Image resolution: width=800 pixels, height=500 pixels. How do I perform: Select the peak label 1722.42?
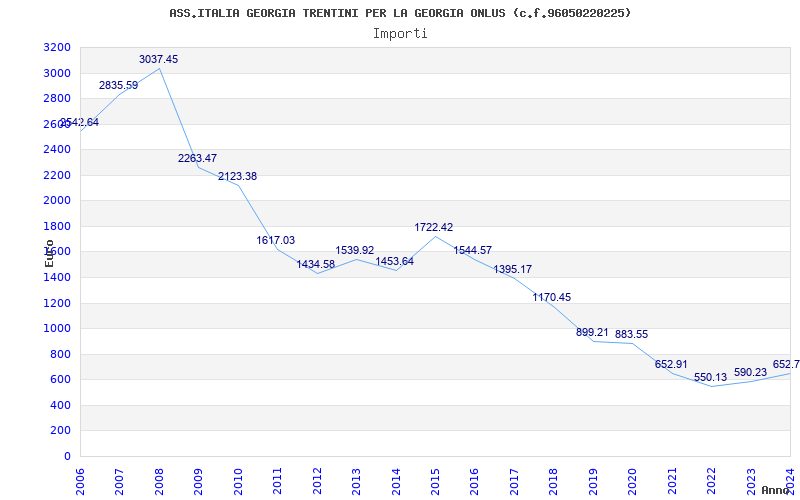[434, 228]
